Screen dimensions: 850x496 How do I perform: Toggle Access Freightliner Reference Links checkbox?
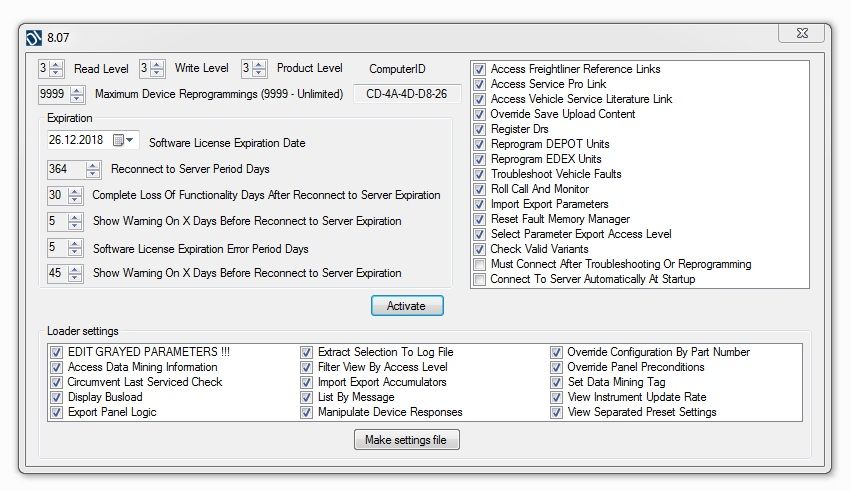480,70
